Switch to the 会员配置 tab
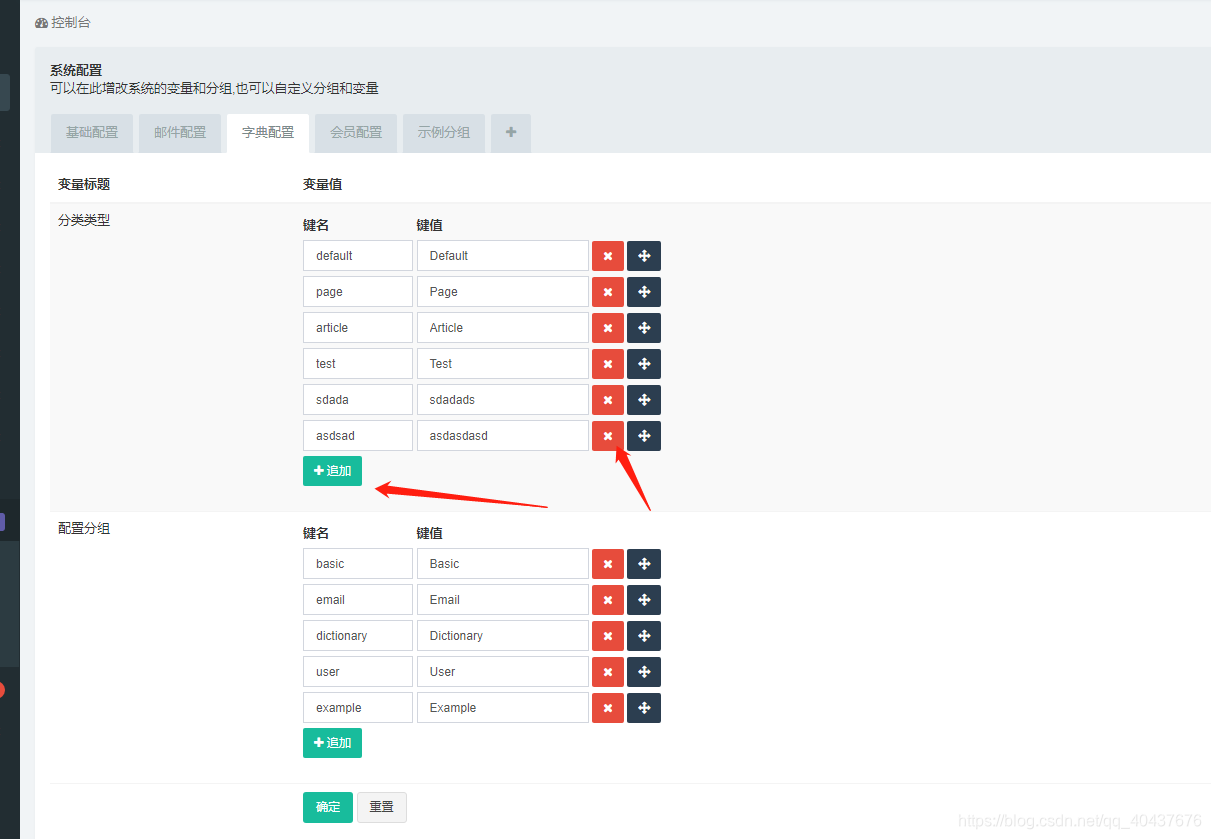Screen dimensions: 1211x839 356,133
